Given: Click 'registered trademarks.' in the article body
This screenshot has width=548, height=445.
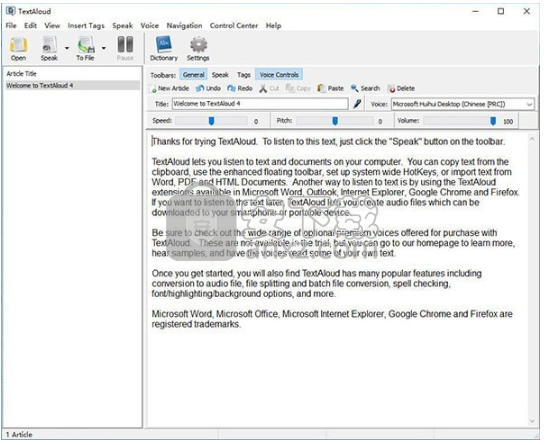Looking at the screenshot, I should [196, 324].
